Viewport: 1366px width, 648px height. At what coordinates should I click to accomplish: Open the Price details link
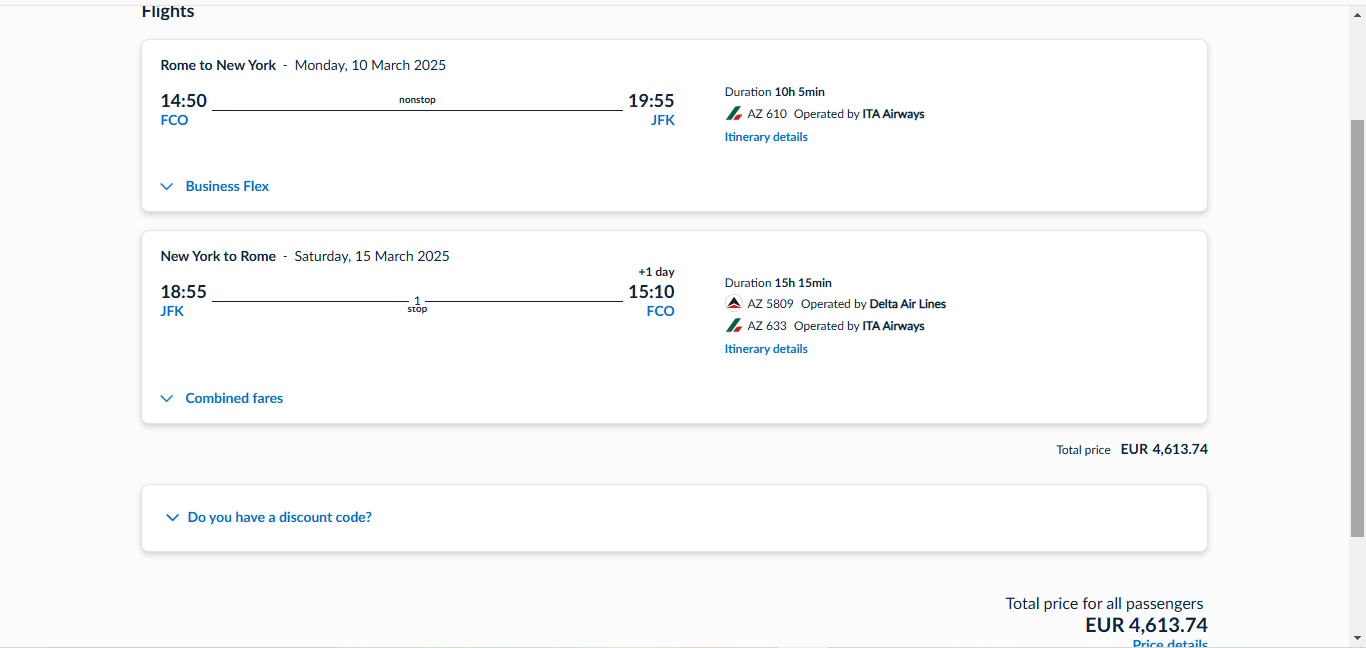click(1169, 643)
